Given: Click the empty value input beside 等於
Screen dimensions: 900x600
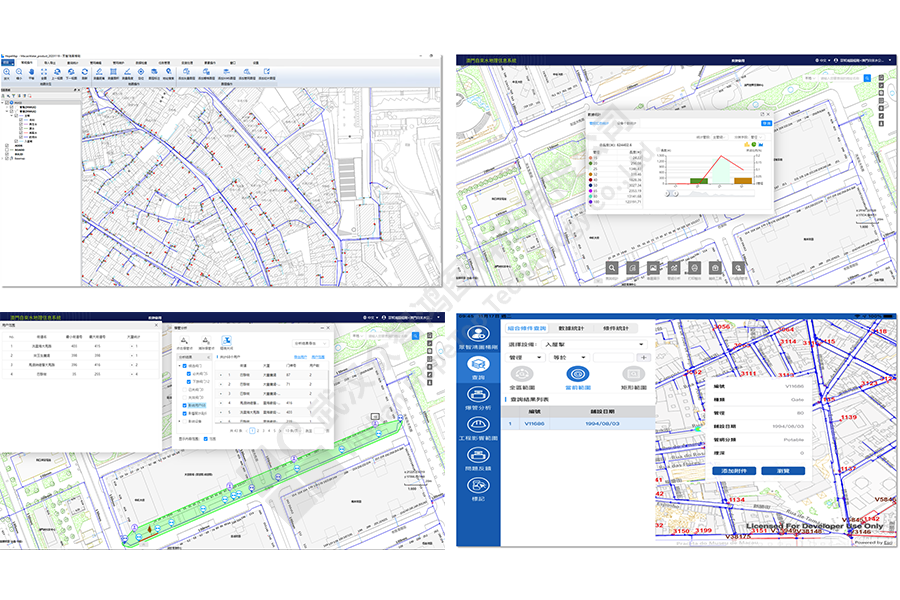Looking at the screenshot, I should tap(613, 358).
